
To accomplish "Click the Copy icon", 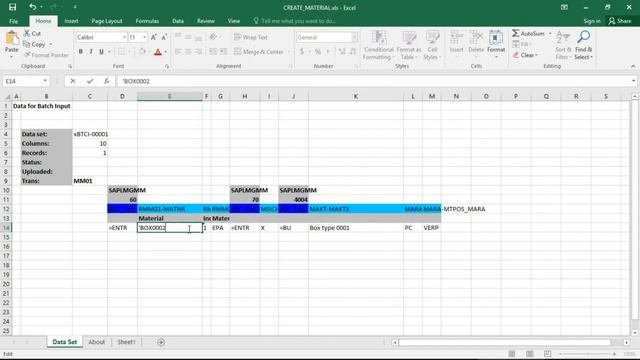I will click(x=27, y=44).
